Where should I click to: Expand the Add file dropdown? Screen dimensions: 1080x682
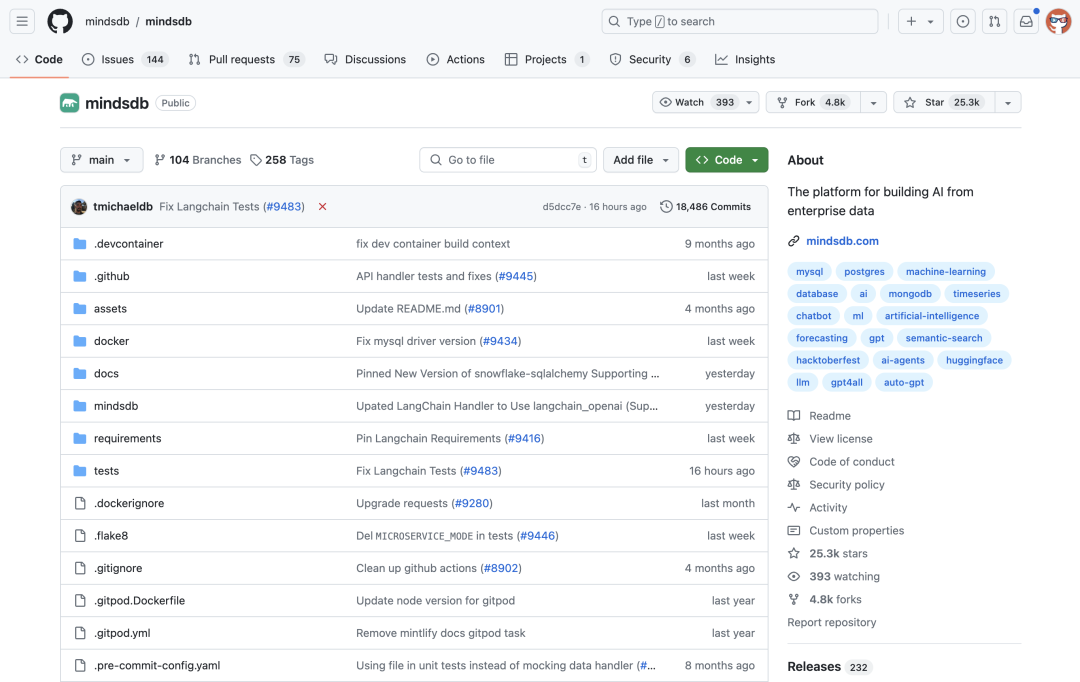tap(640, 160)
